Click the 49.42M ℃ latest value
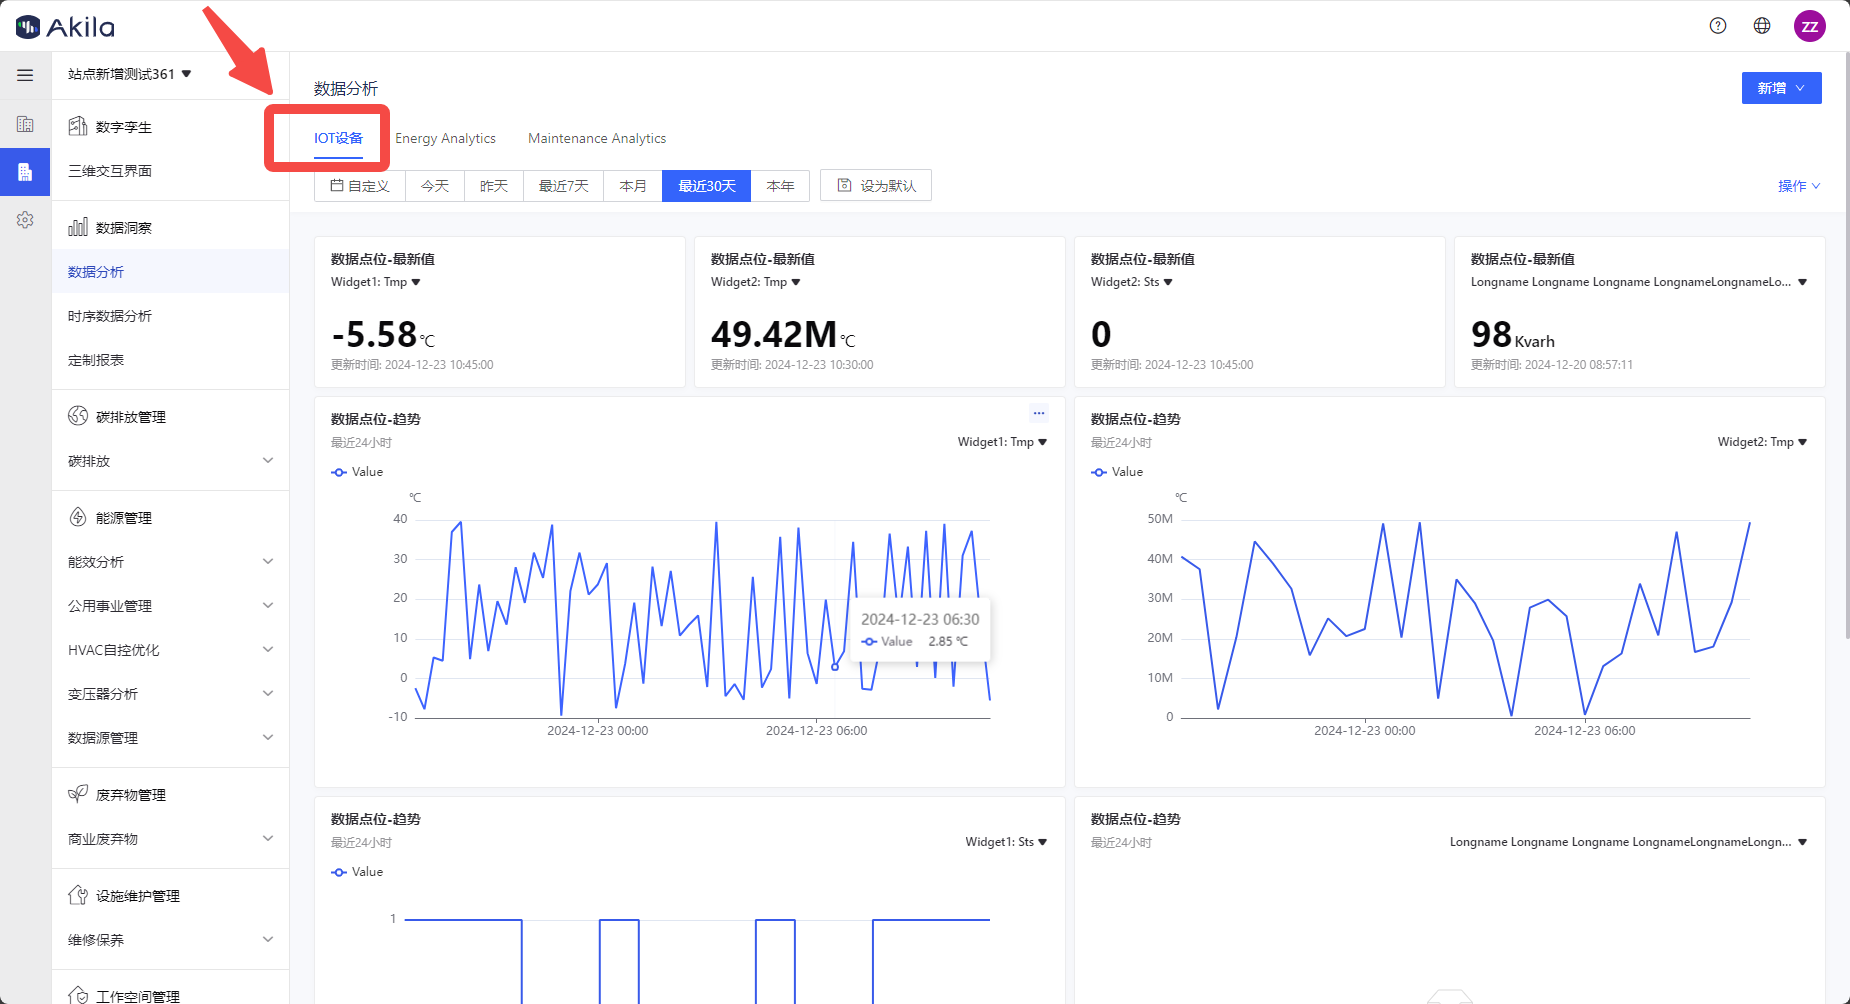This screenshot has height=1004, width=1850. click(783, 334)
